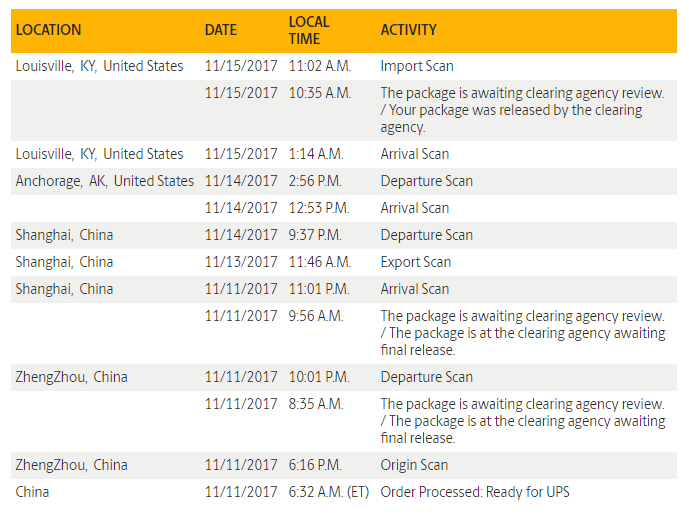Click the 6:16 P.M. time cell
The image size is (689, 521).
315,465
